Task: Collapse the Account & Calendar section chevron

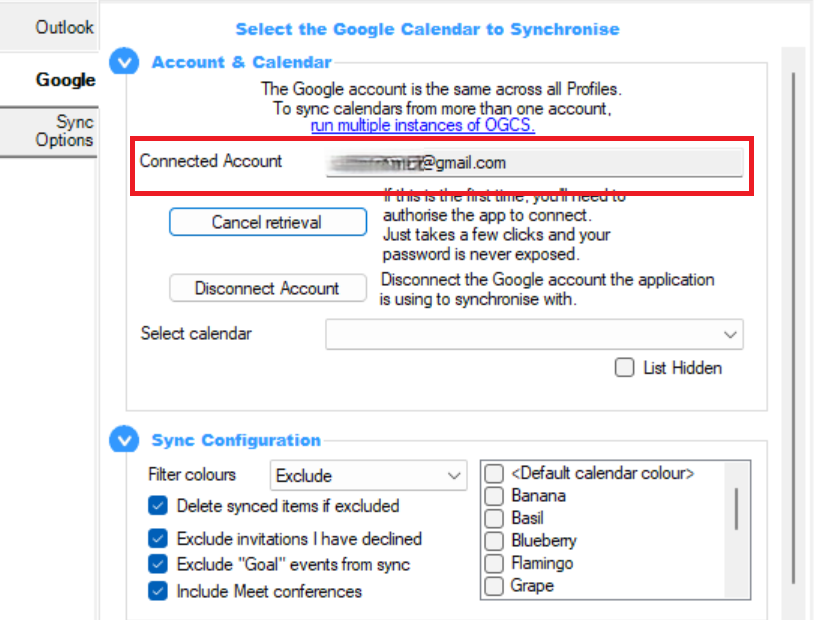Action: click(x=124, y=62)
